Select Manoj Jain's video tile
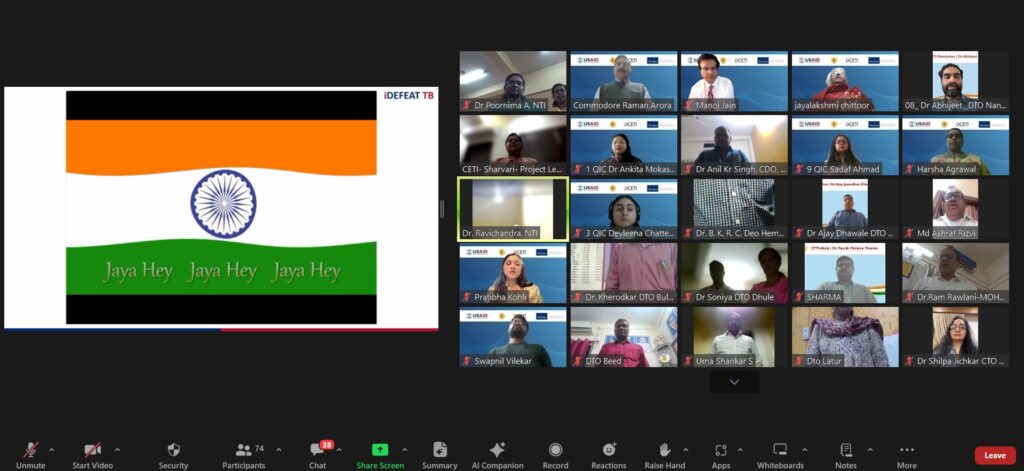 [x=734, y=81]
